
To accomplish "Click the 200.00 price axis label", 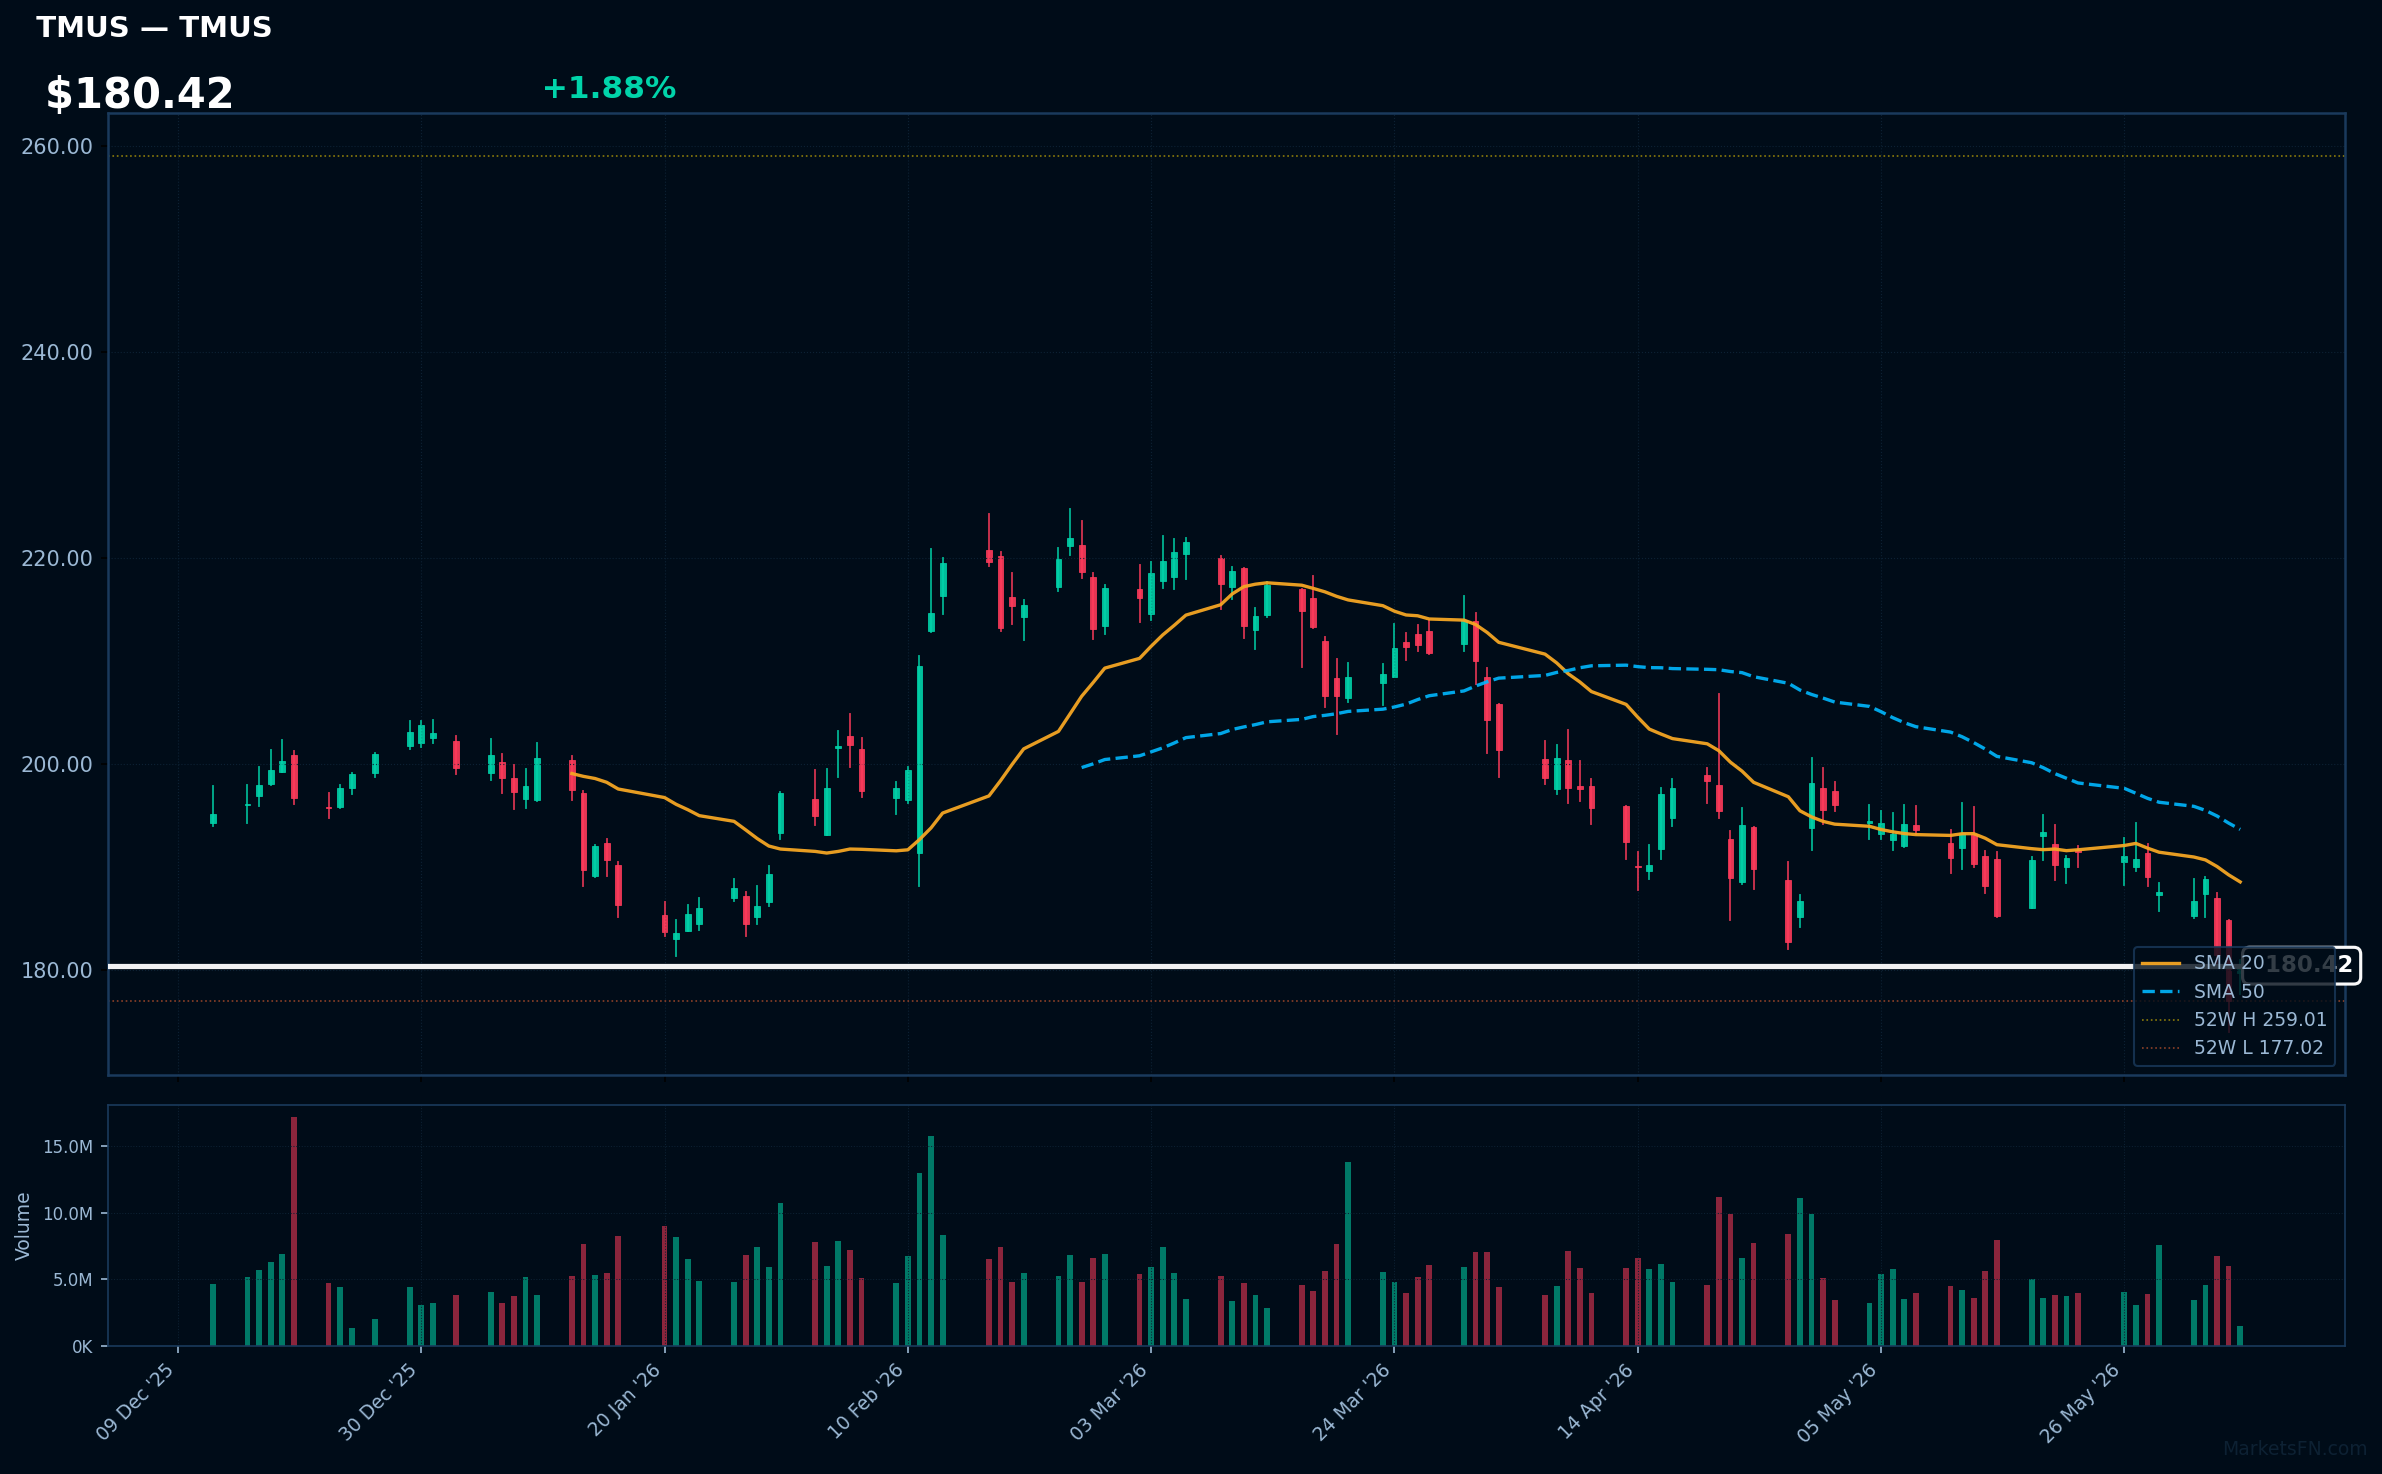I will coord(57,765).
